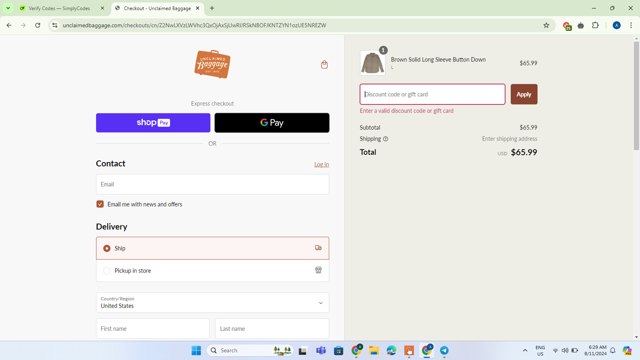
Task: Open the tab search dropdown arrow
Action: [x=8, y=8]
